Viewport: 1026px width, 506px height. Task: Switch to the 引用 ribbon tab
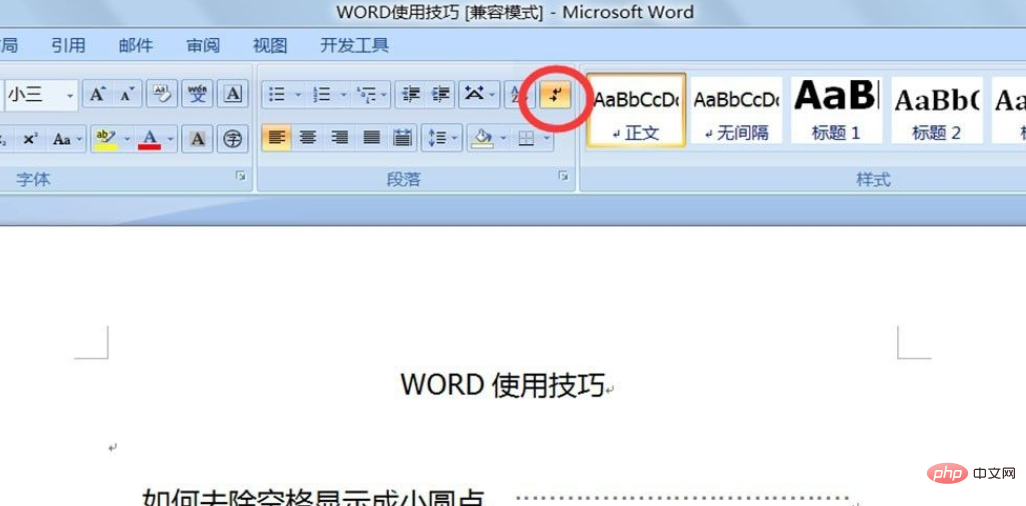[x=69, y=45]
